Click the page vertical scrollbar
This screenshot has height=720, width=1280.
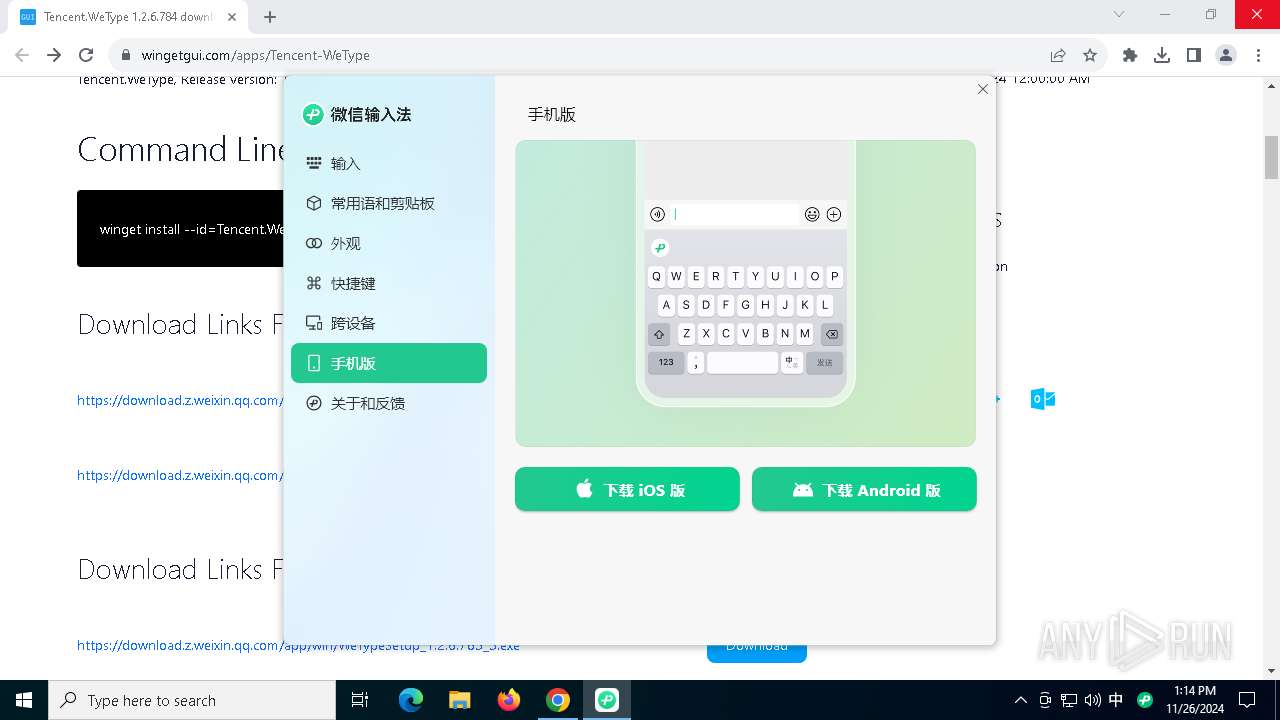[x=1272, y=157]
